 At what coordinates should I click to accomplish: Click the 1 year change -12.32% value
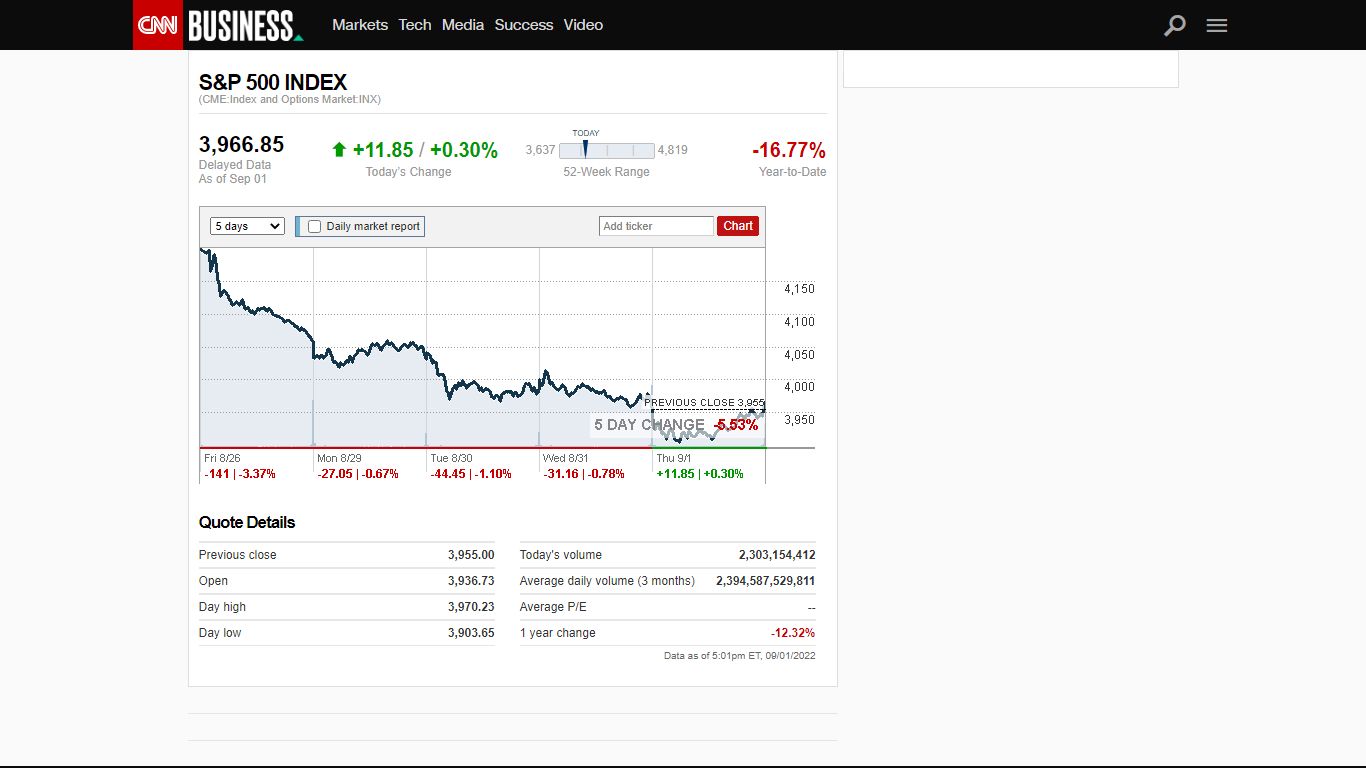(x=793, y=633)
